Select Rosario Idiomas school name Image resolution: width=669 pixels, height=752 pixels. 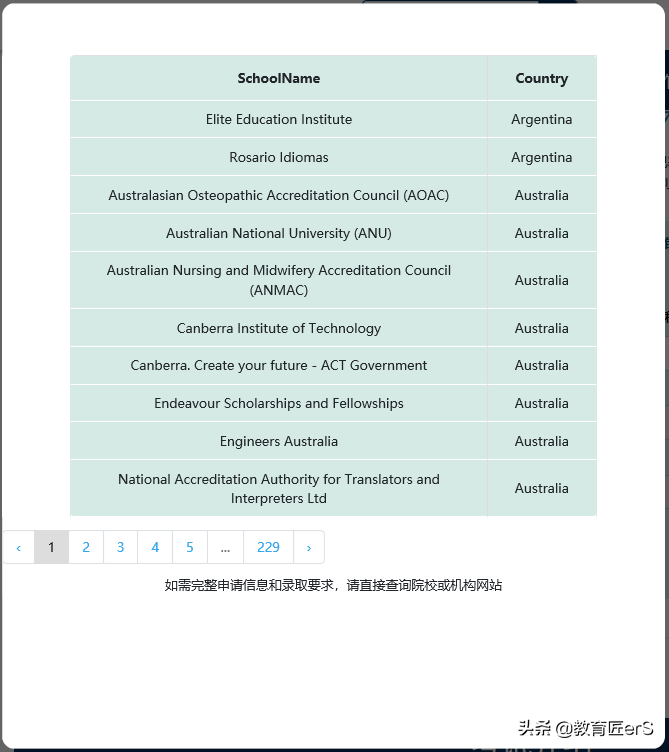coord(279,157)
